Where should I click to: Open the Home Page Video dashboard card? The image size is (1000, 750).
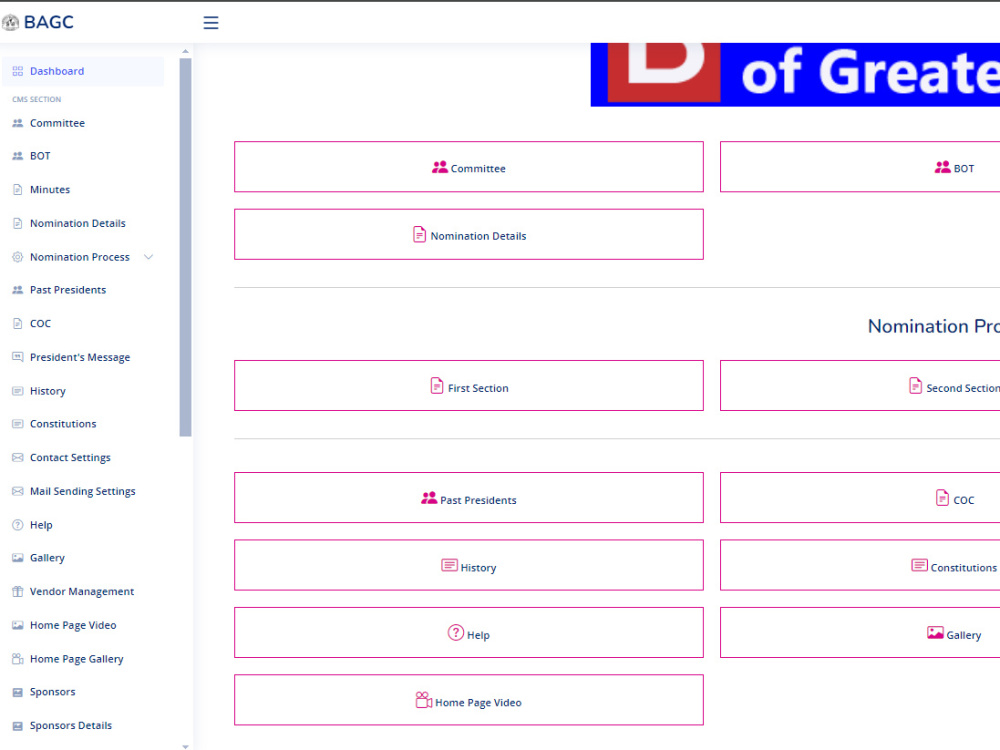pos(469,700)
